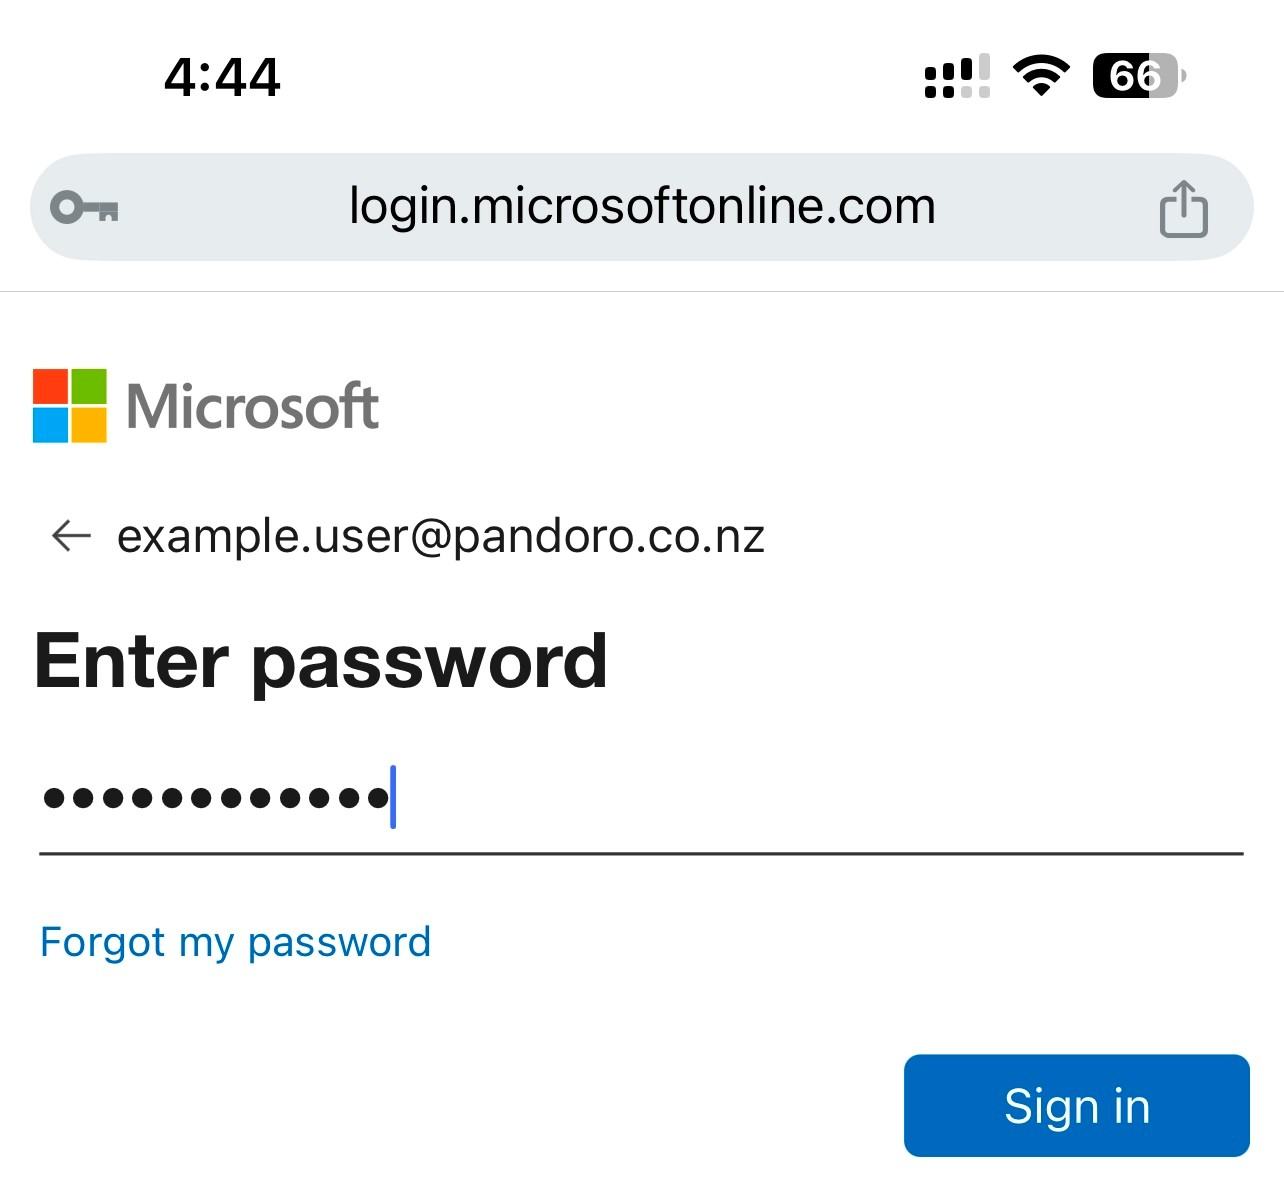
Task: Click the Microsoft wordmark text
Action: [252, 406]
